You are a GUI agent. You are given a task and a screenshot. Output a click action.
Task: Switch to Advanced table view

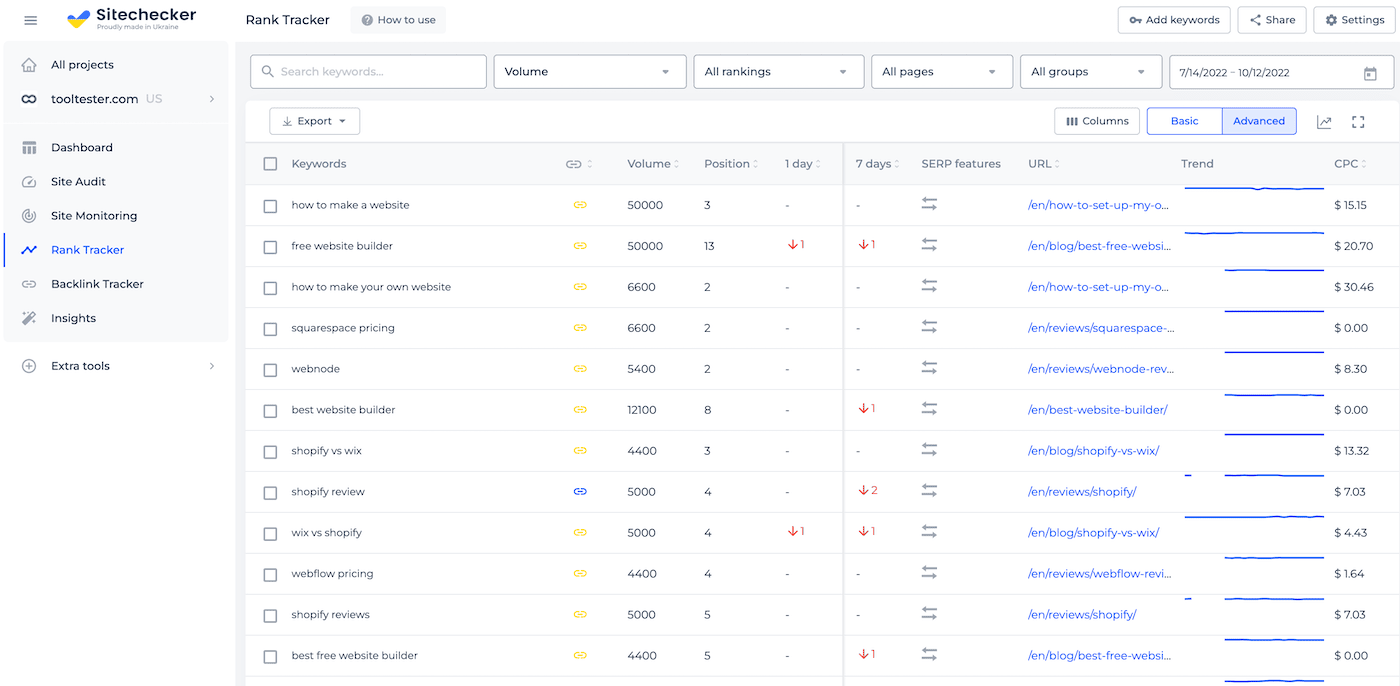click(x=1259, y=121)
